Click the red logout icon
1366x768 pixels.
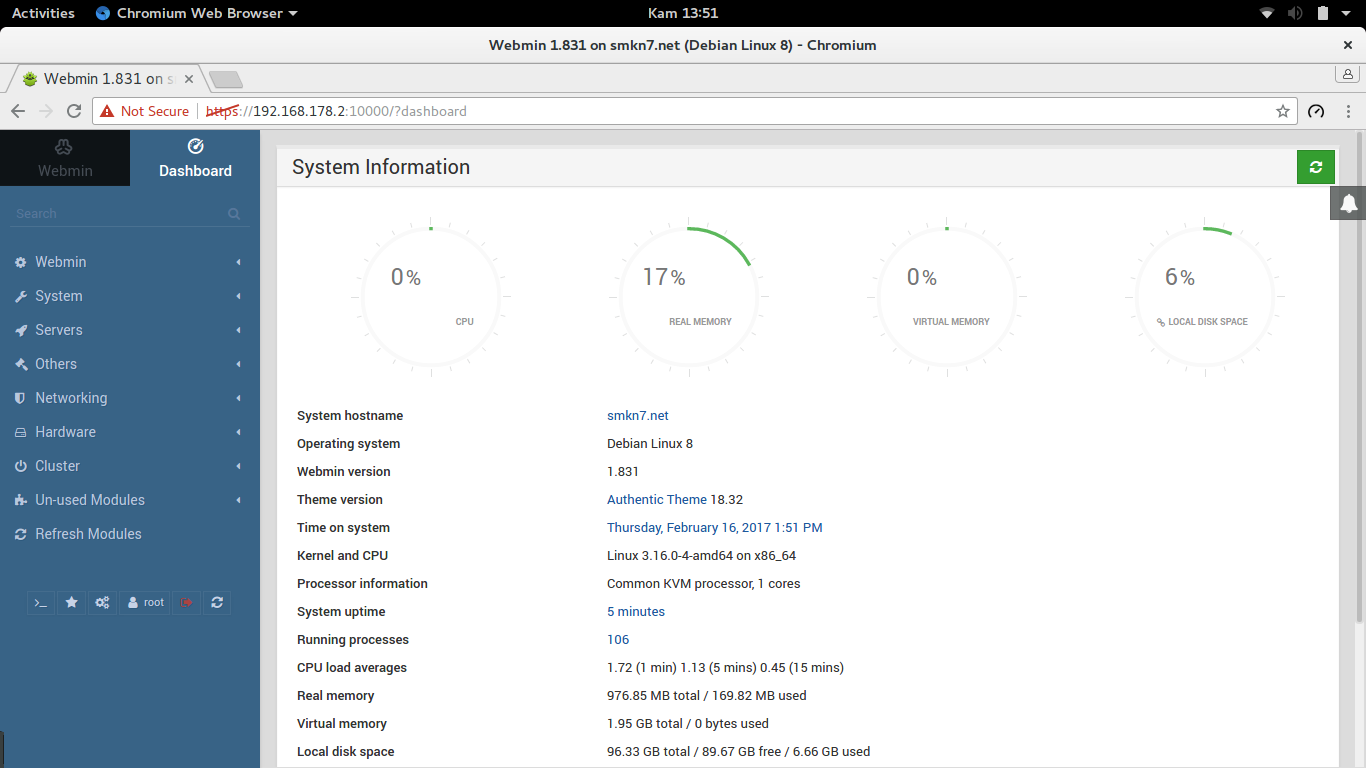186,602
